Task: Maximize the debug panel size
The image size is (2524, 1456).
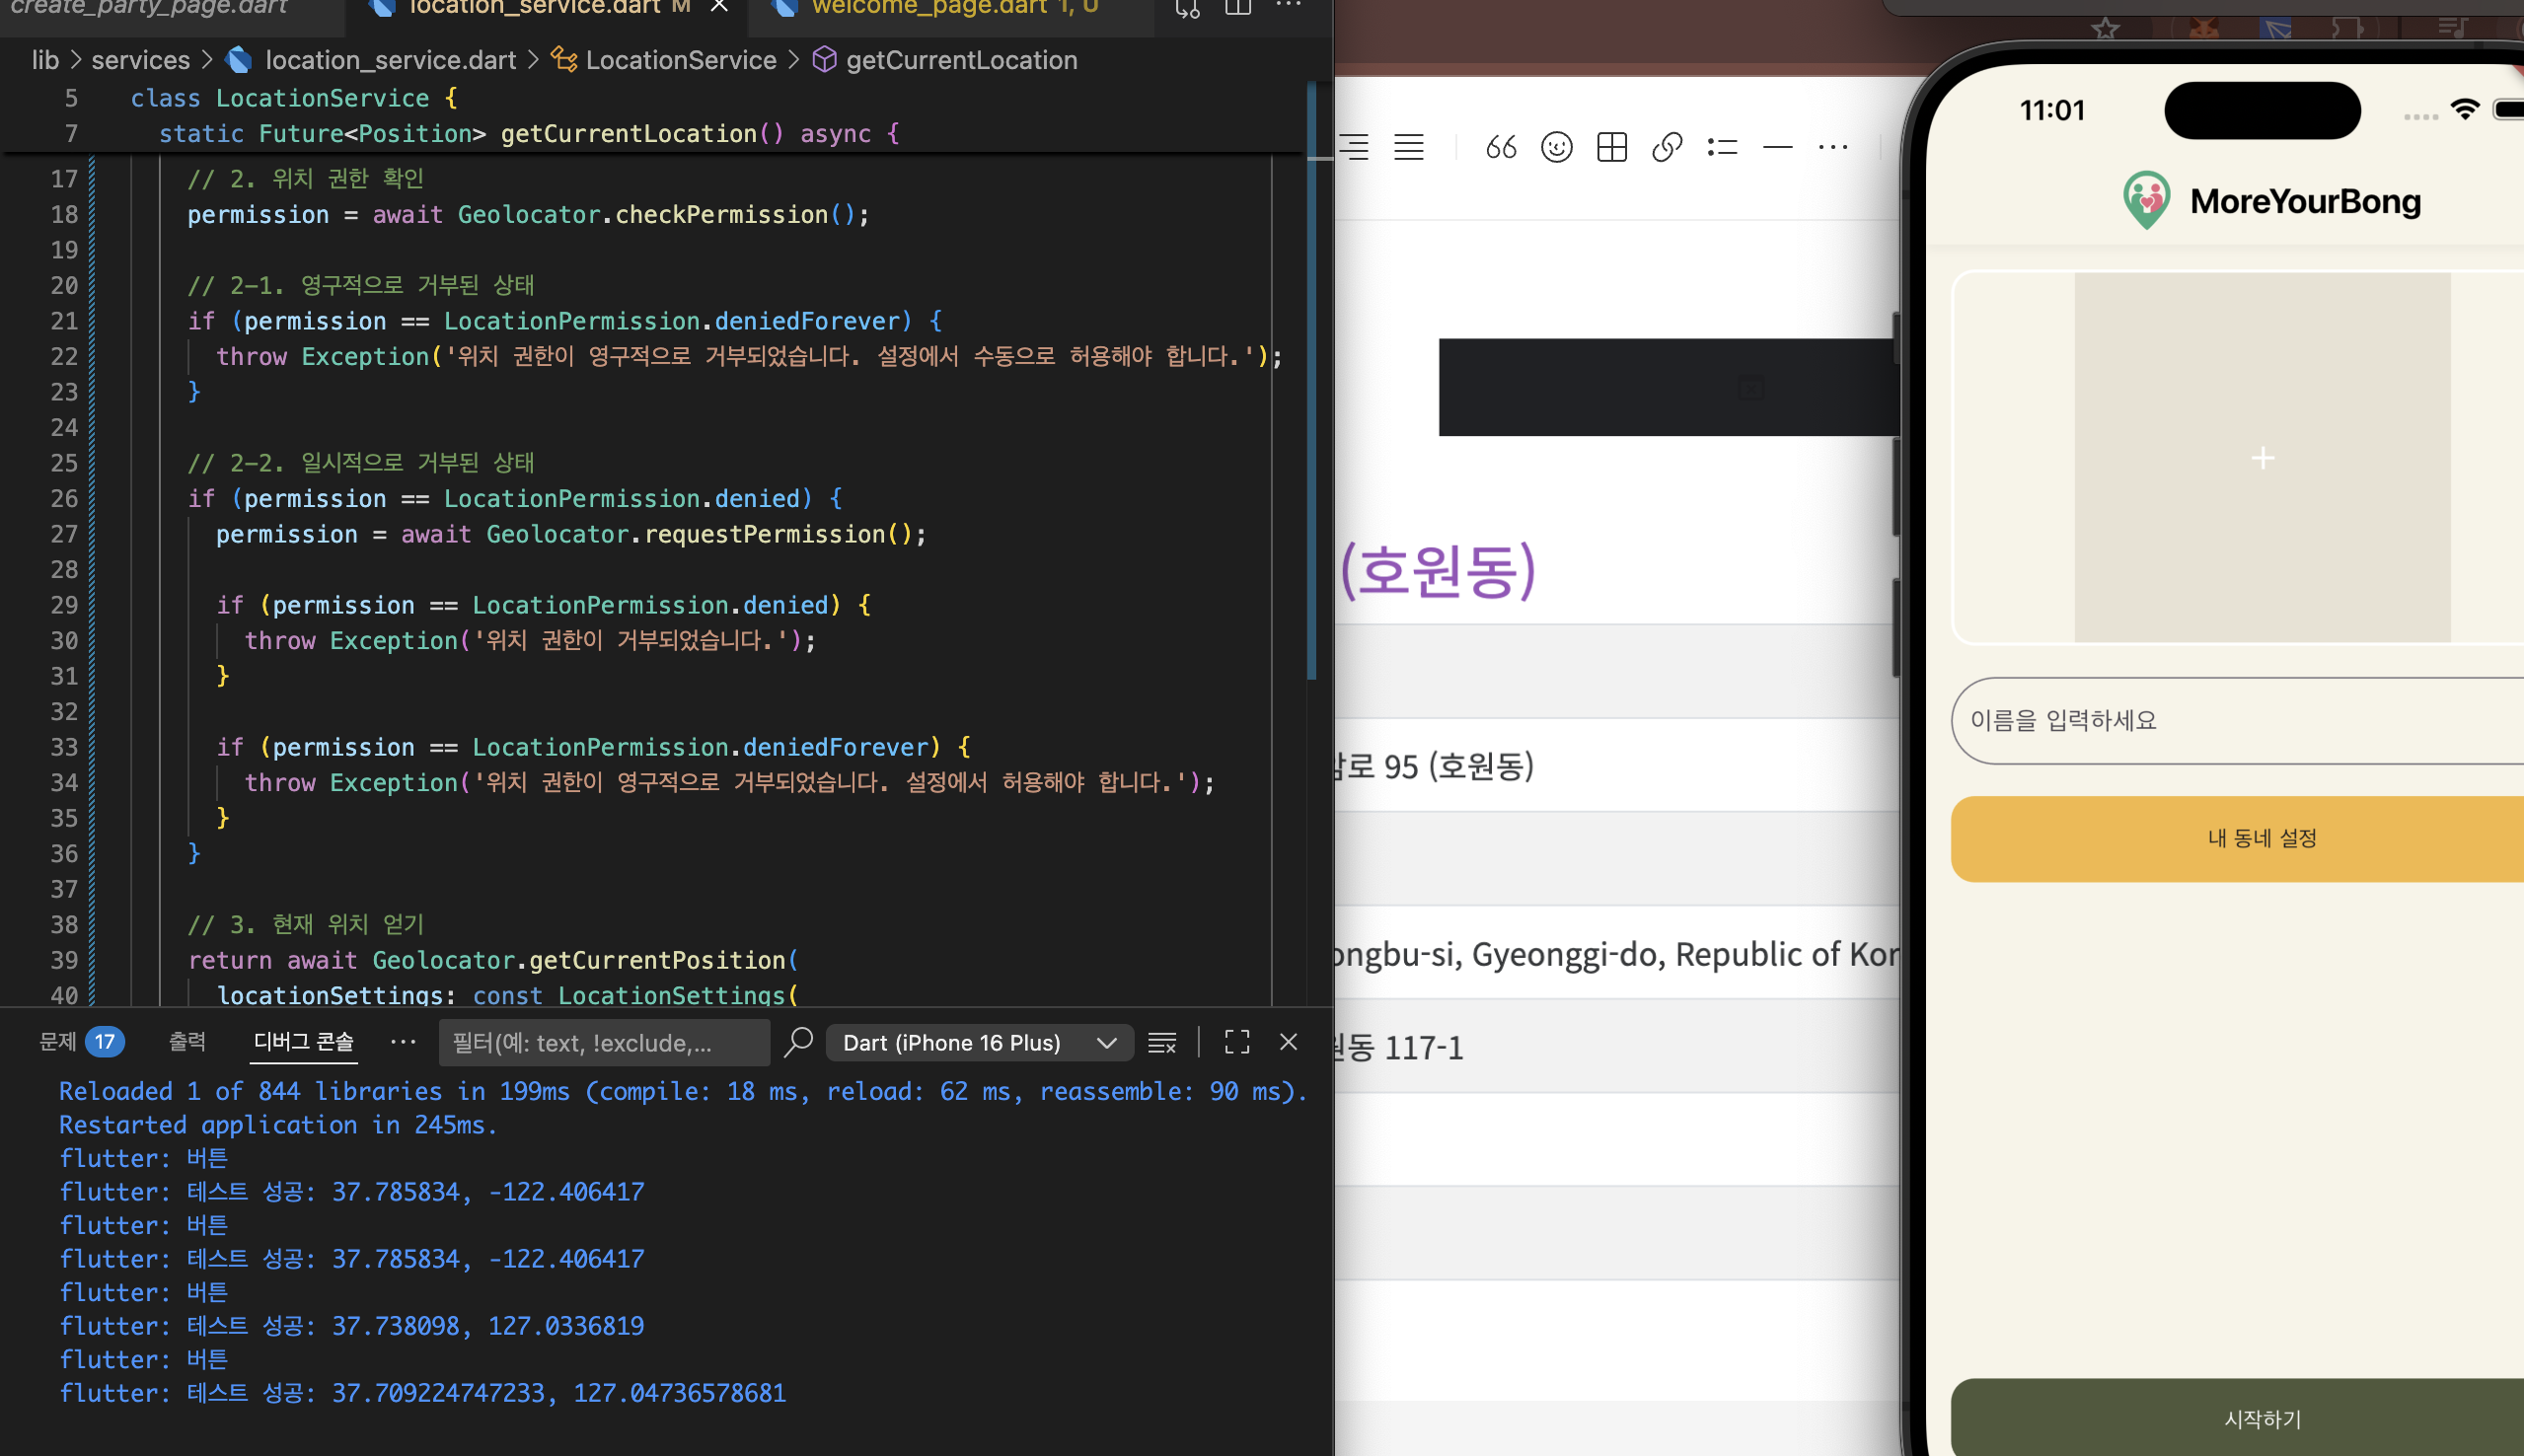Action: [x=1237, y=1043]
